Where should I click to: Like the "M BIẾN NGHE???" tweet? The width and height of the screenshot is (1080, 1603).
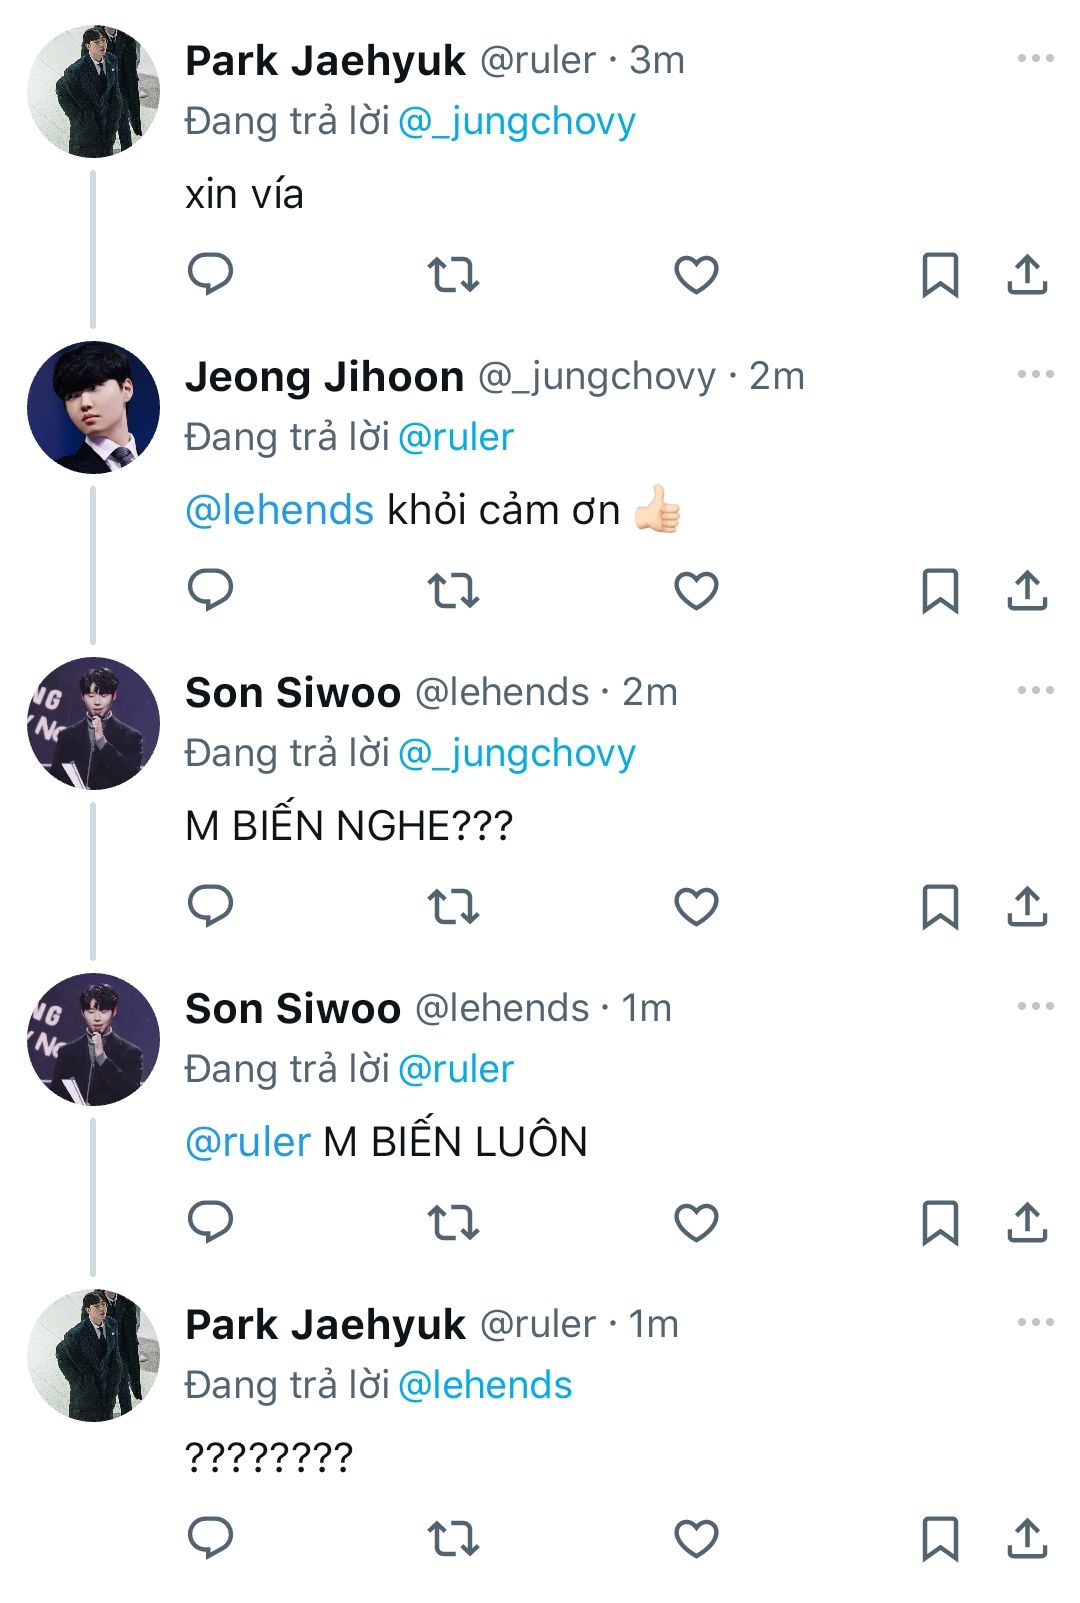point(696,906)
